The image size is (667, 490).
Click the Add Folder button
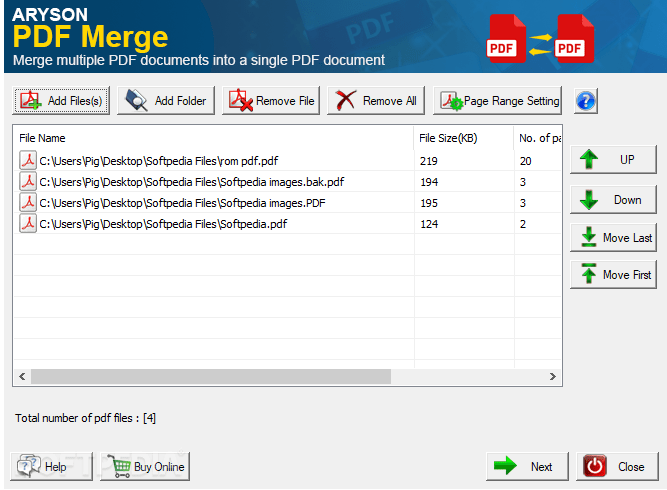(x=166, y=101)
